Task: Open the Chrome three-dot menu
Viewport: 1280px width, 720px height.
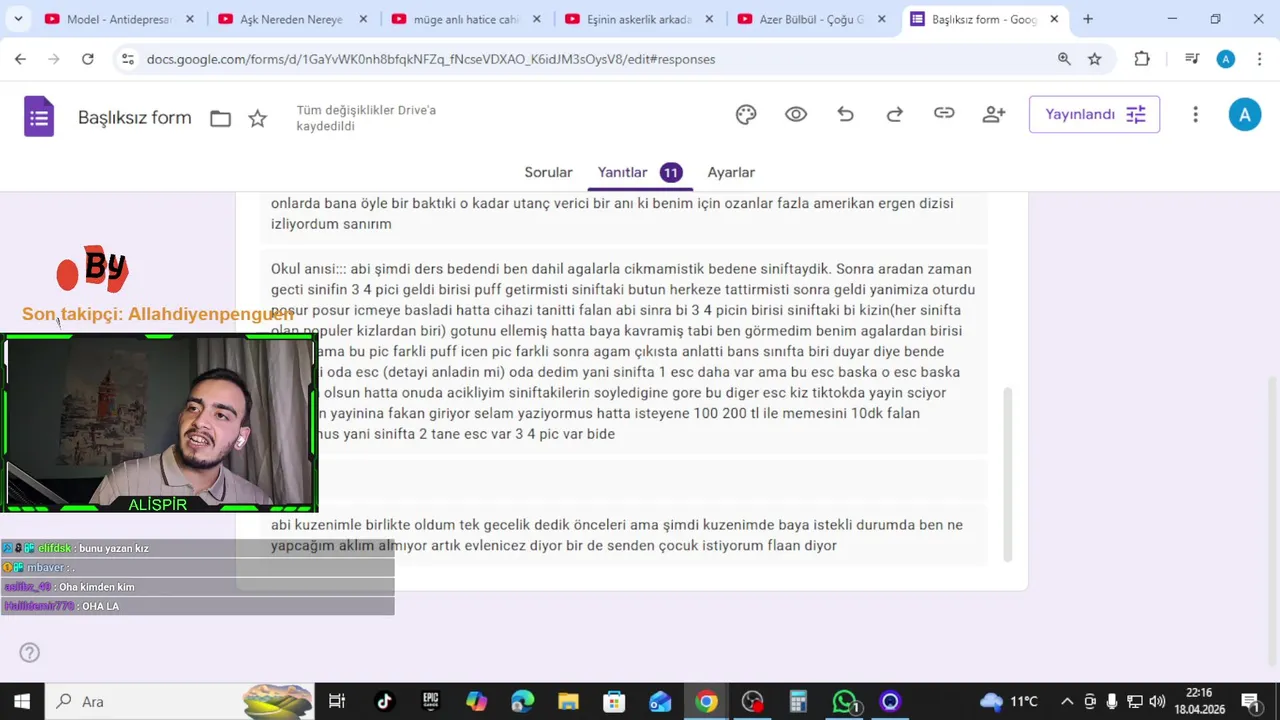Action: [x=1260, y=59]
